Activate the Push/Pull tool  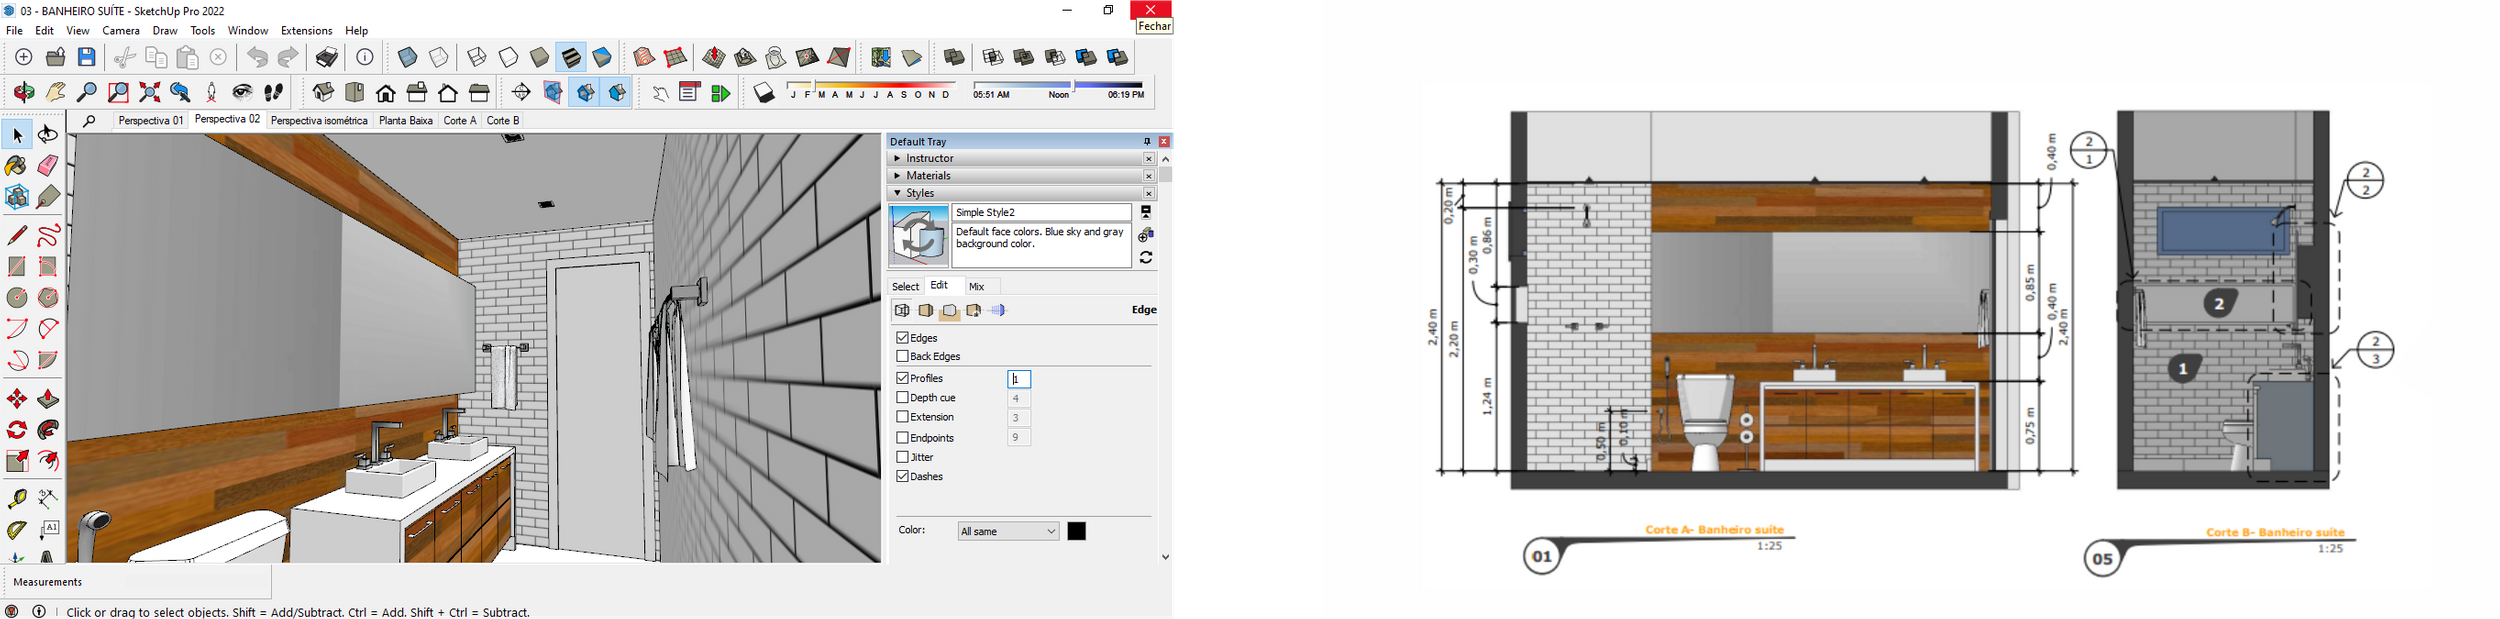click(x=48, y=400)
